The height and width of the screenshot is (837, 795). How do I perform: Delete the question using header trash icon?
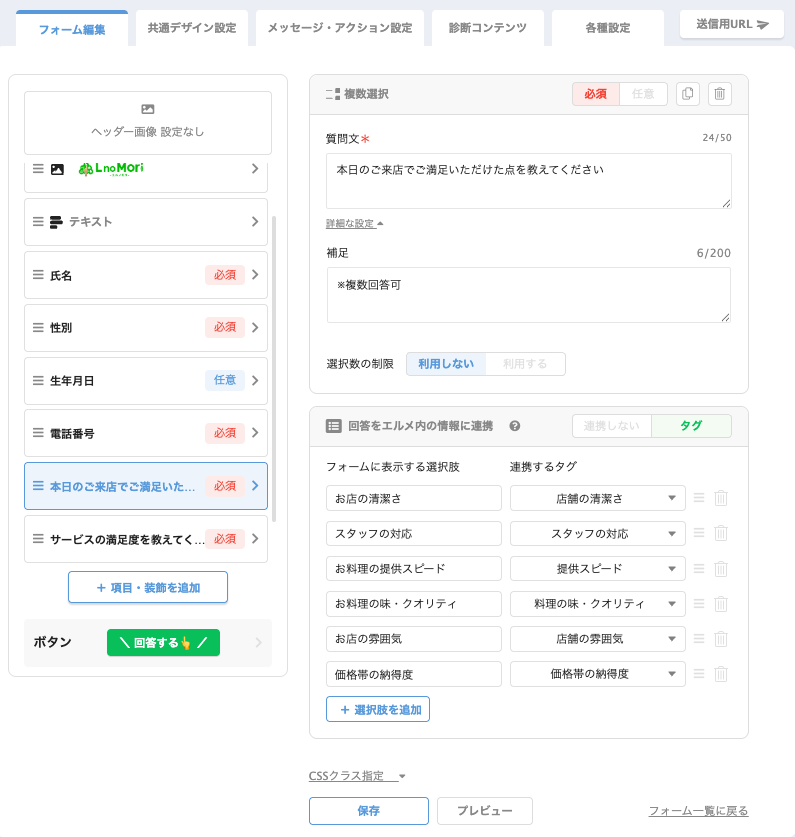coord(720,94)
